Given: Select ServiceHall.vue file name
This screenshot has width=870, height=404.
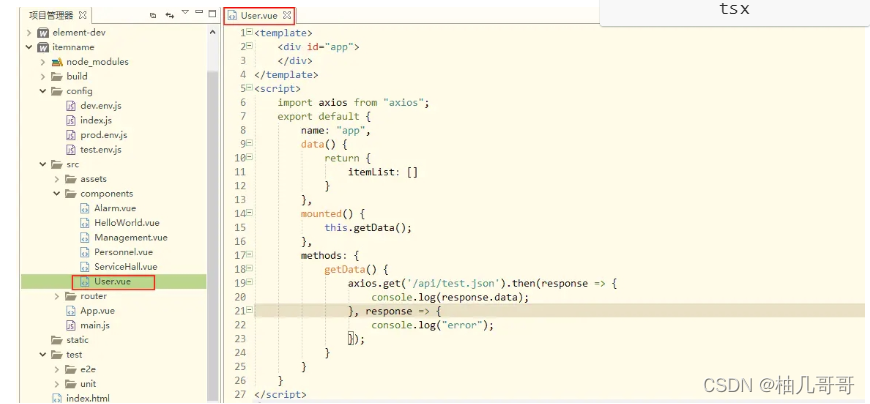Looking at the screenshot, I should tap(126, 267).
